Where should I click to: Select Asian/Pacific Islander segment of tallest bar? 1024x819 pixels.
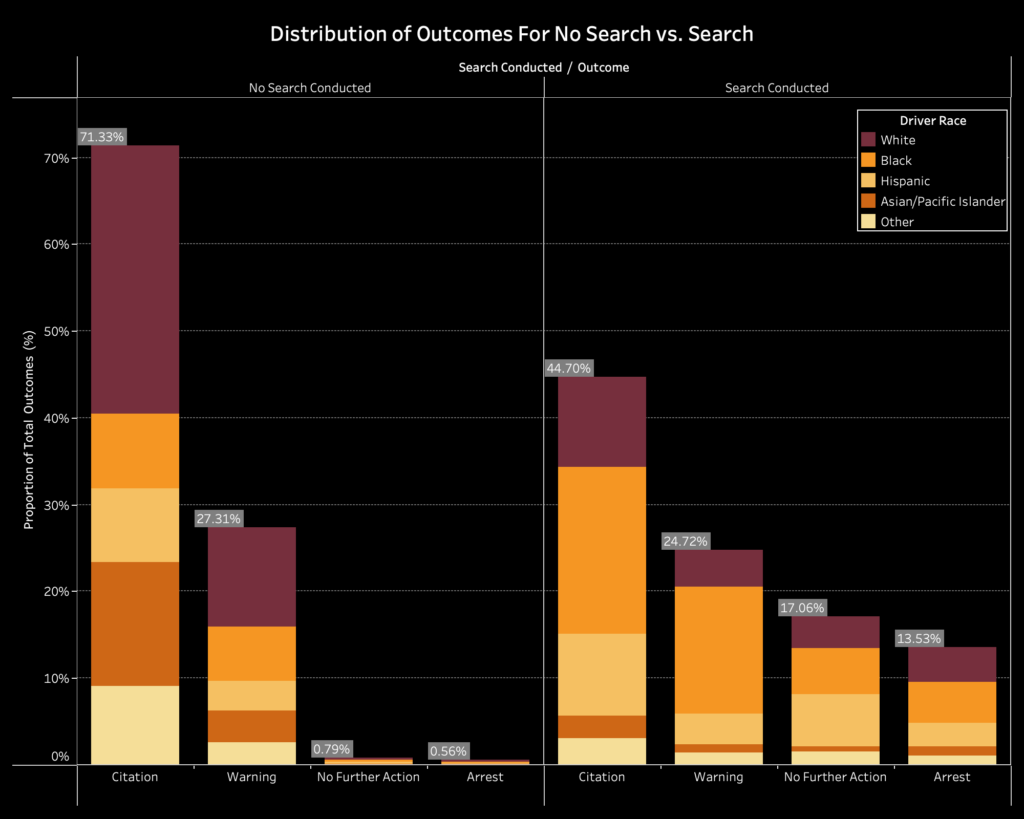point(135,623)
